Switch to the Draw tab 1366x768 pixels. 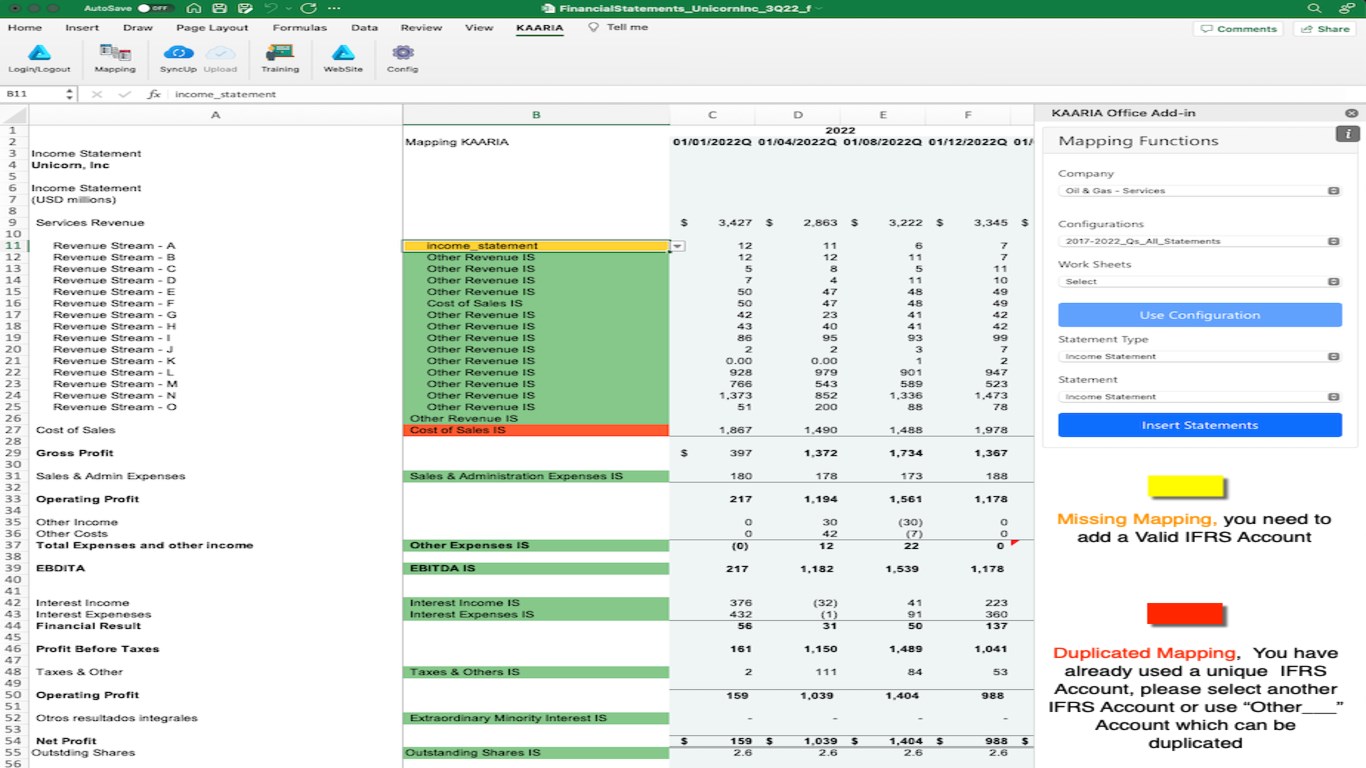(x=138, y=28)
